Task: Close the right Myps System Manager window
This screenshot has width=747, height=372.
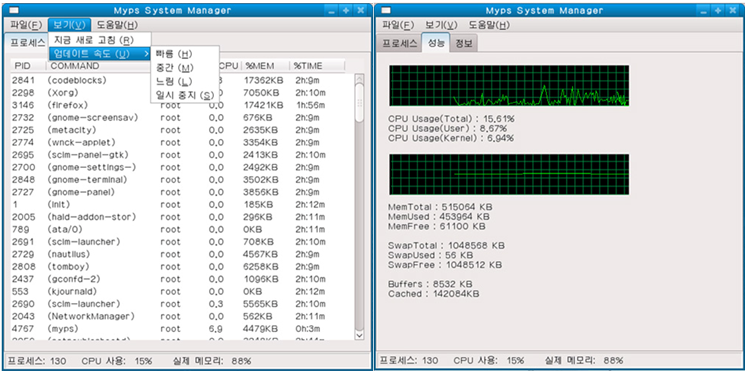Action: point(732,10)
